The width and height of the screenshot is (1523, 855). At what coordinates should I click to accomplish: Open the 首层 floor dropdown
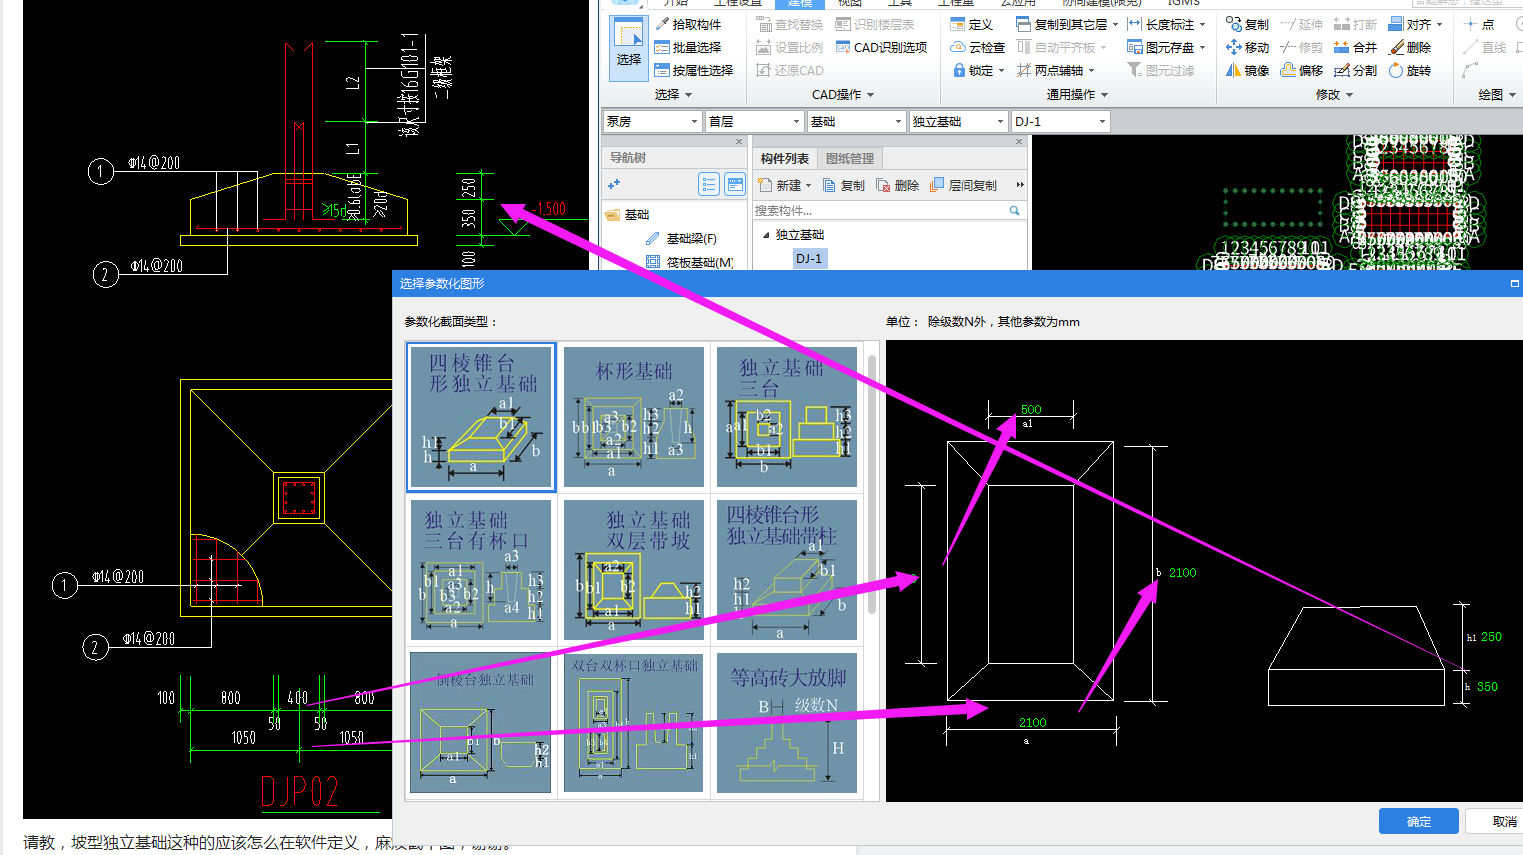(796, 121)
